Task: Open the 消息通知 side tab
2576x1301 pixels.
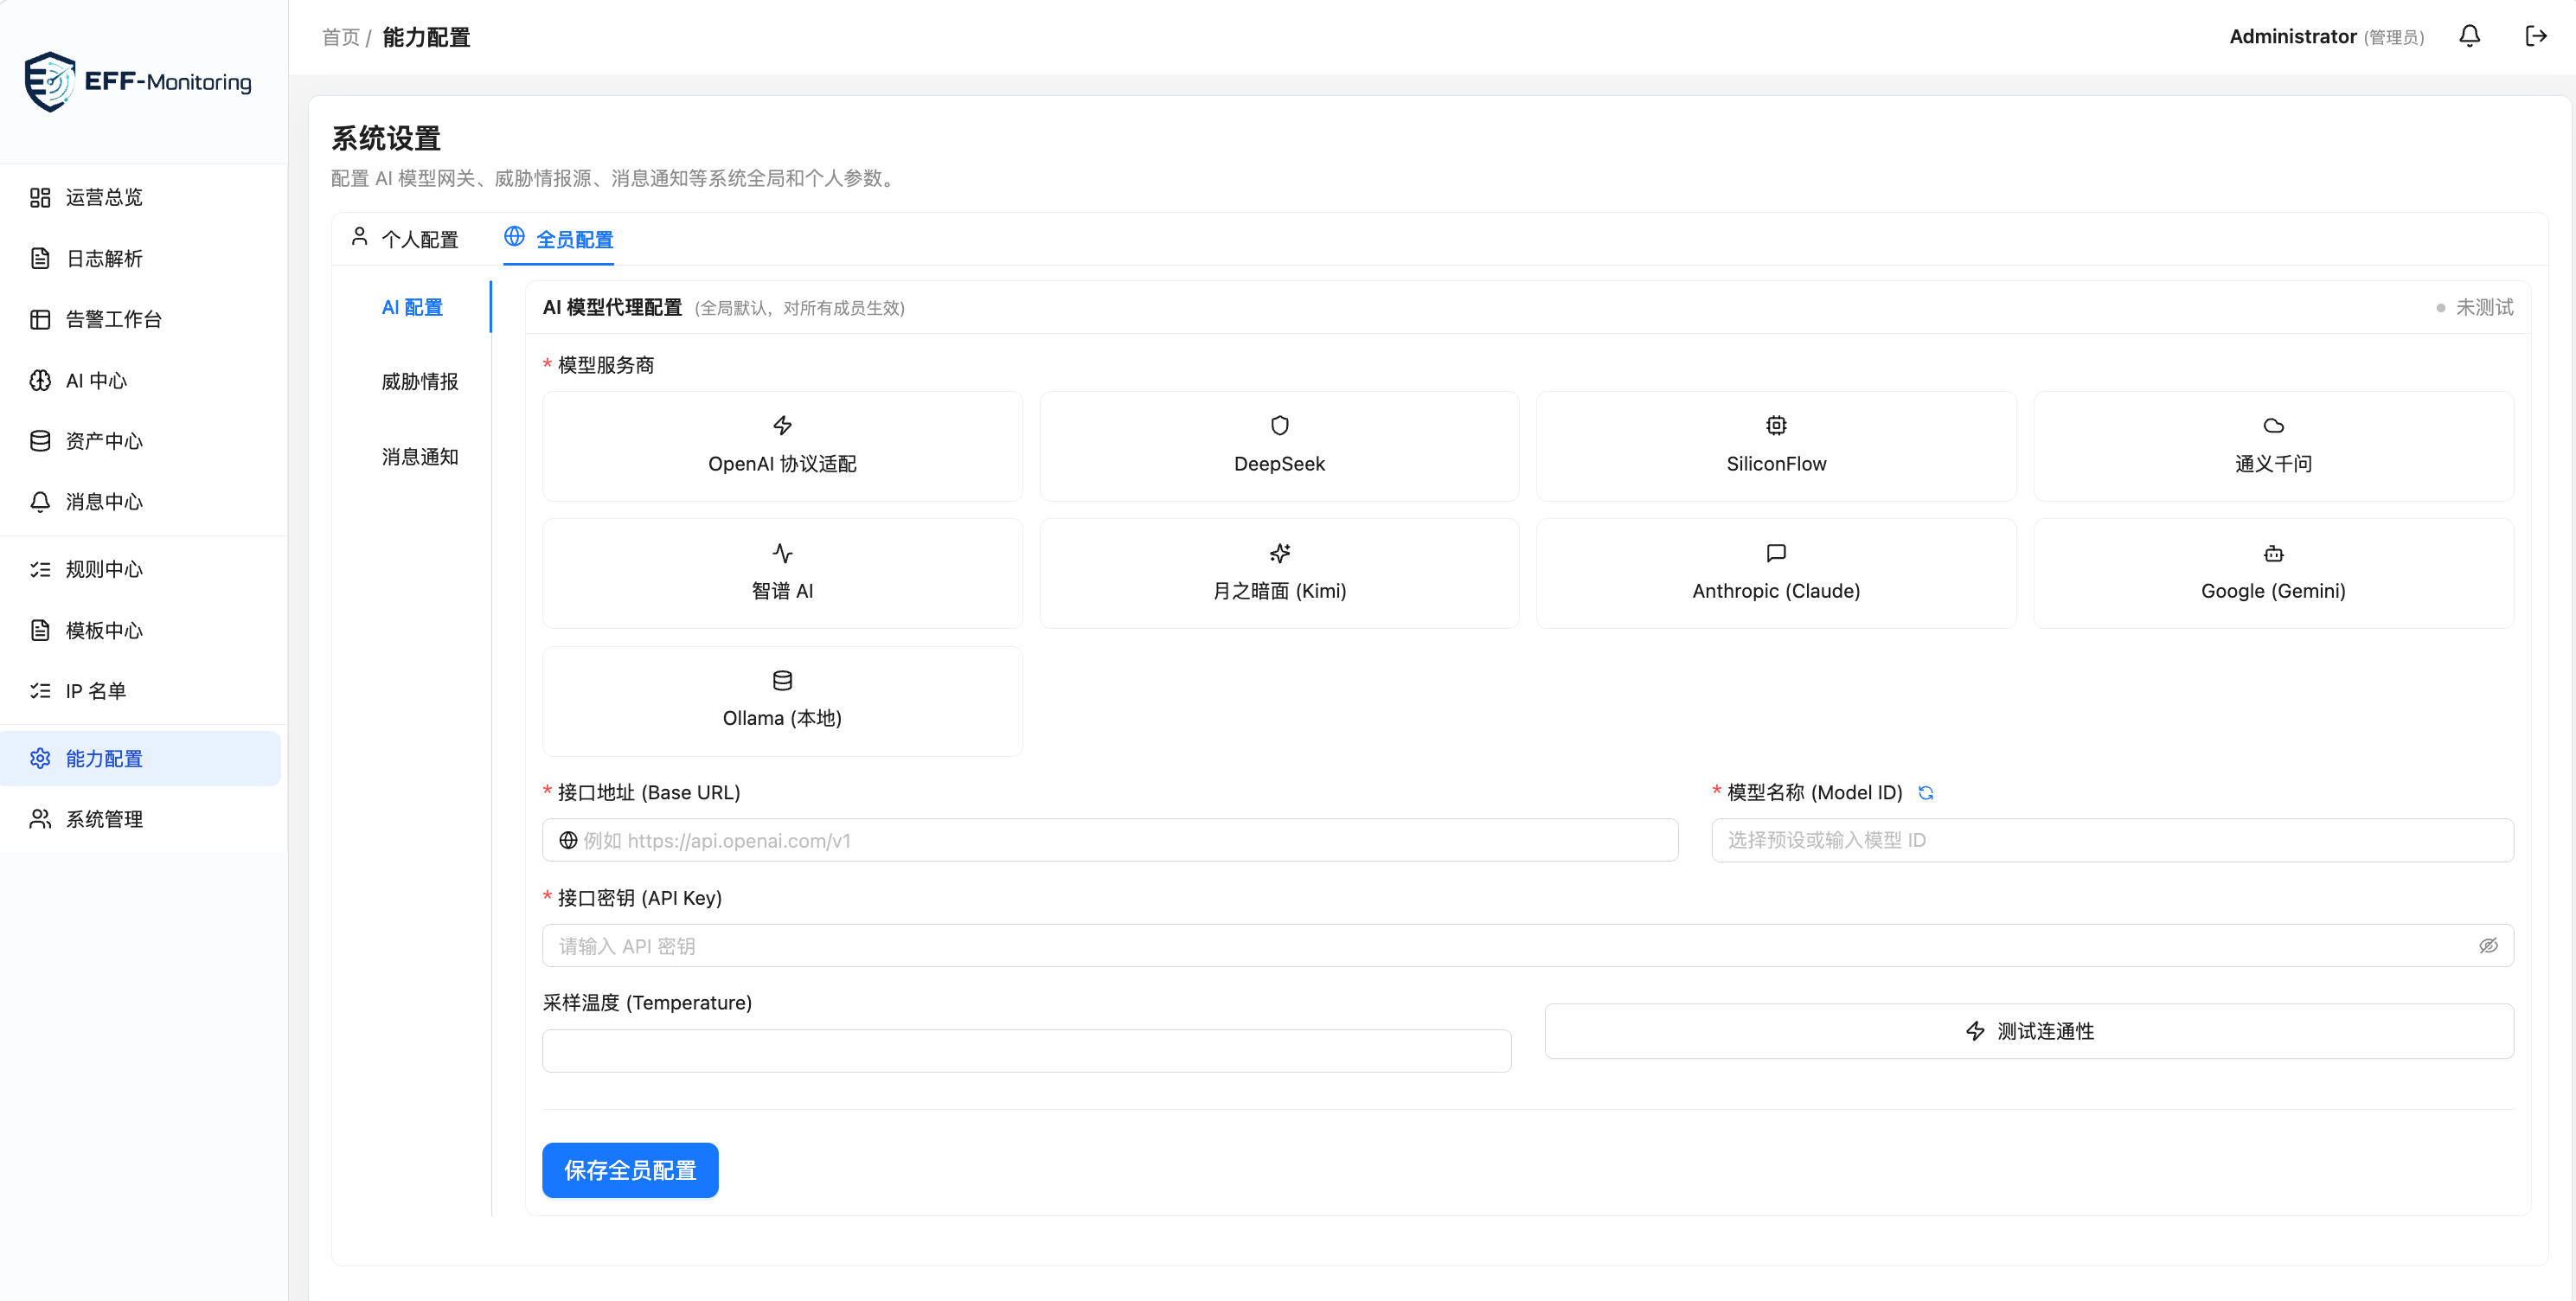Action: point(419,456)
